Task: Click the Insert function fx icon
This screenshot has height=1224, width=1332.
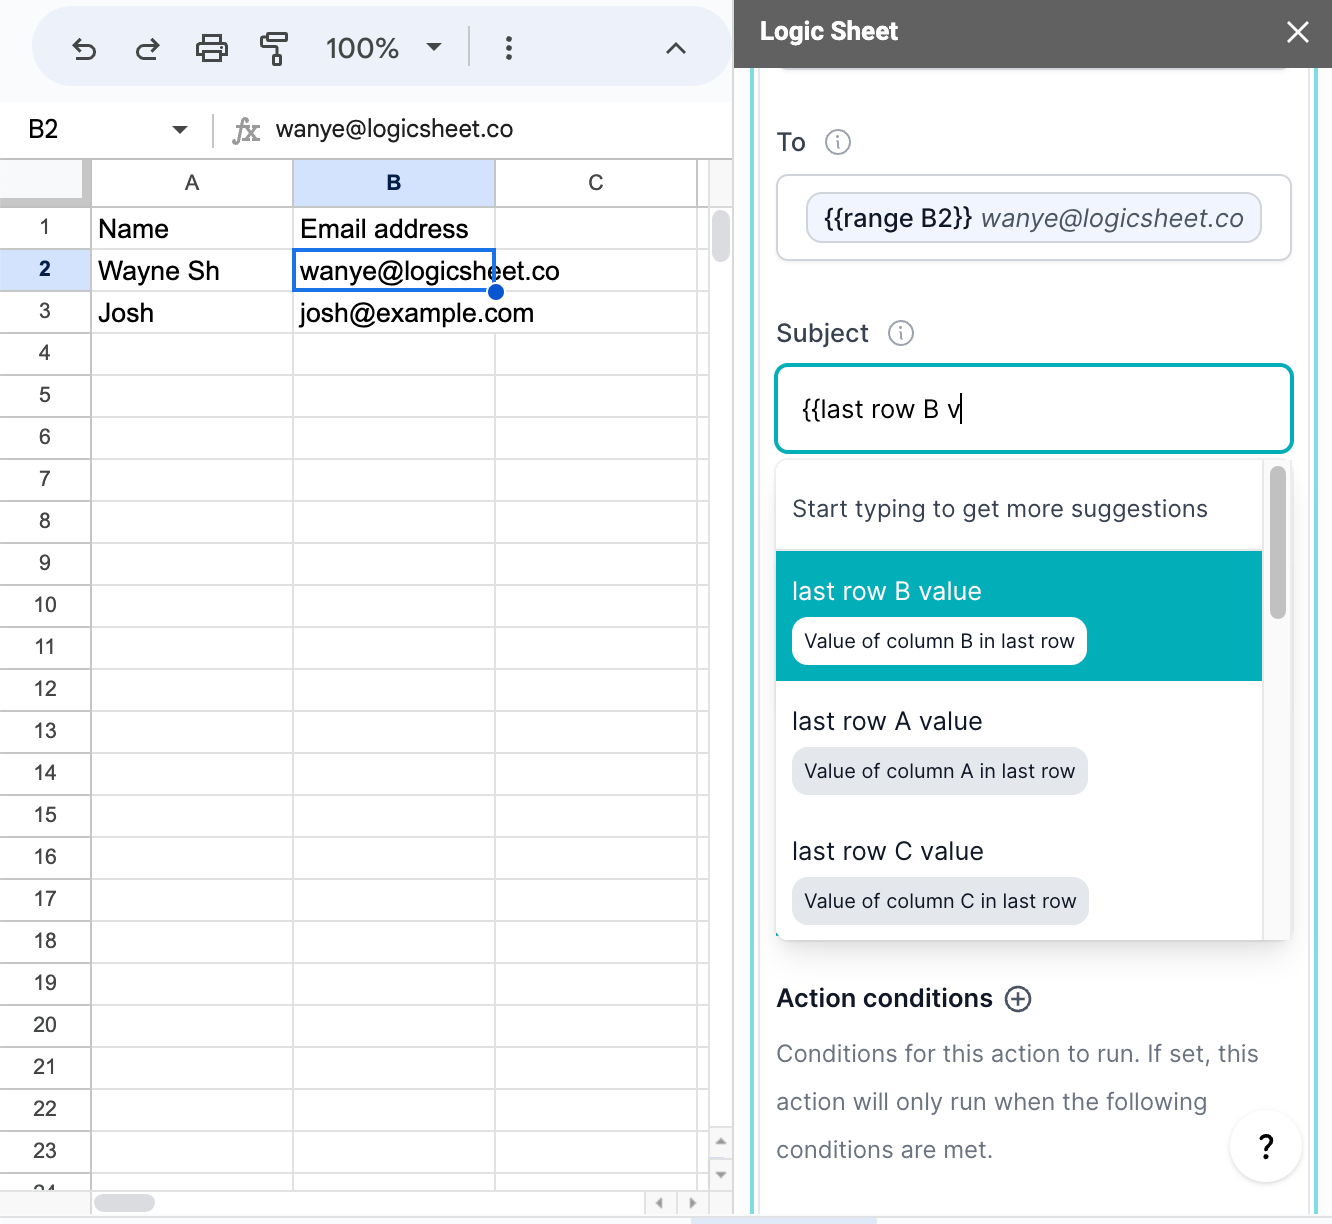Action: tap(246, 130)
